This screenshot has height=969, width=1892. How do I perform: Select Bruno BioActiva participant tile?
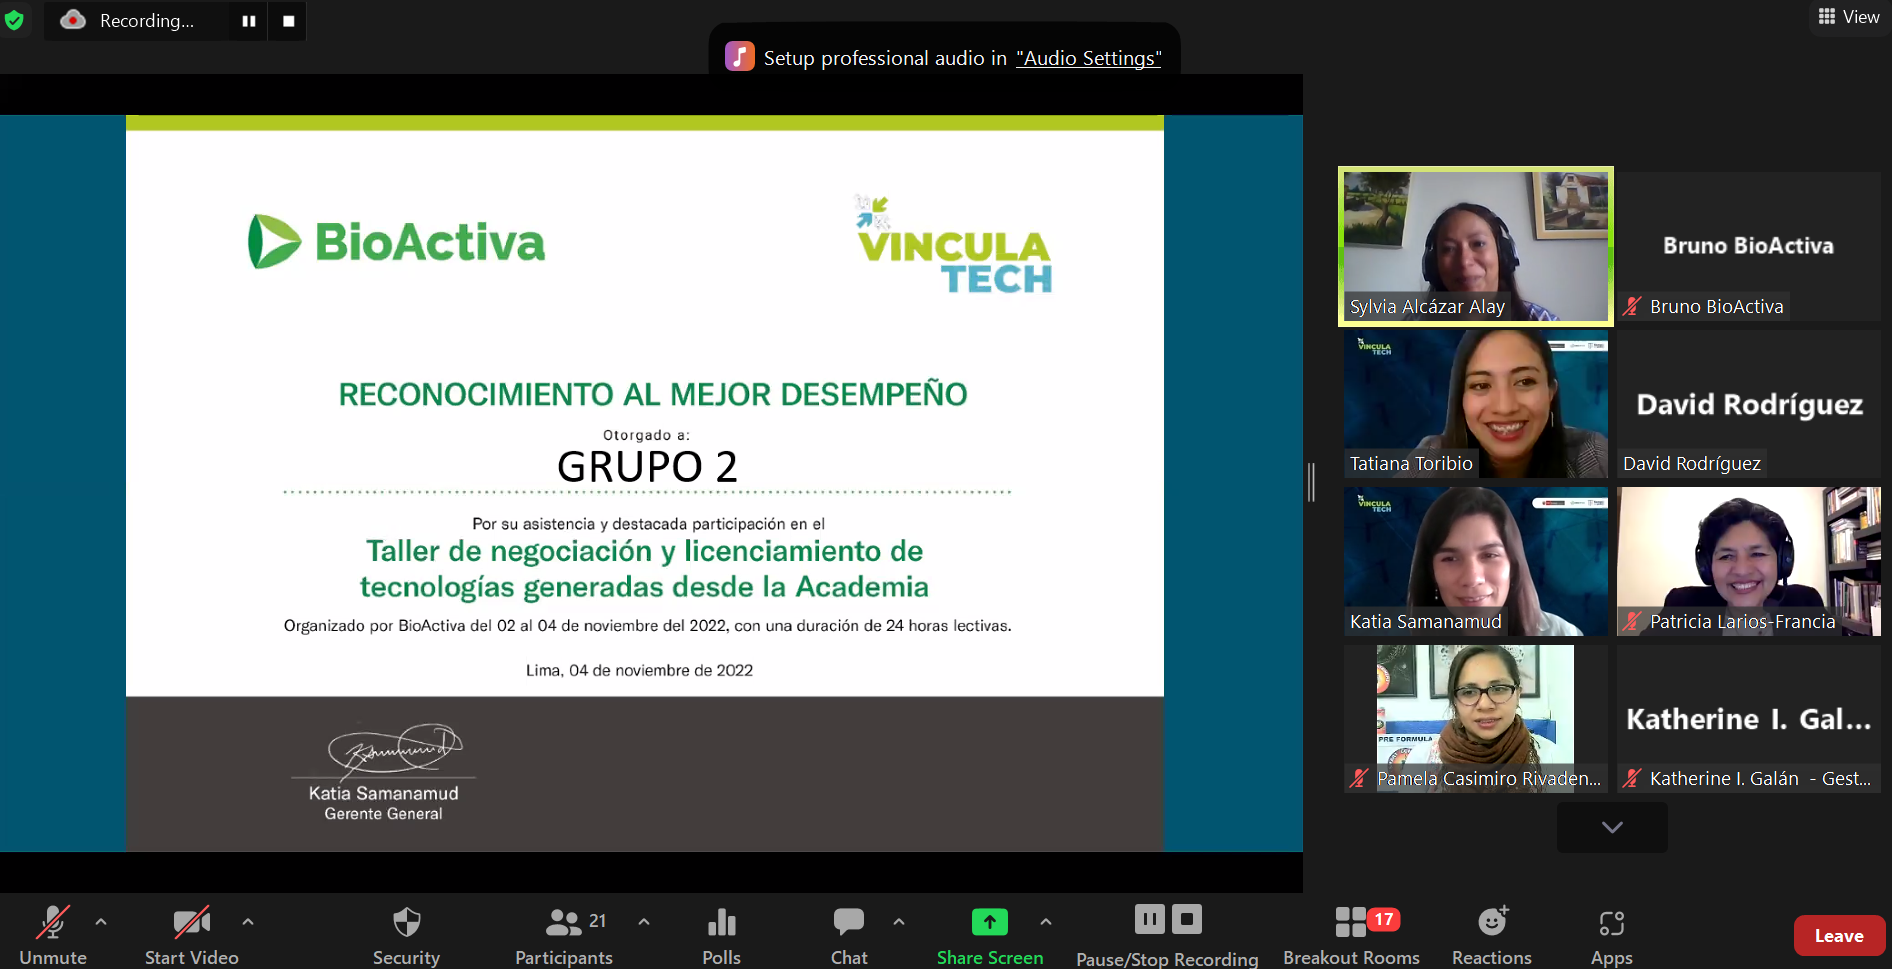pyautogui.click(x=1749, y=246)
